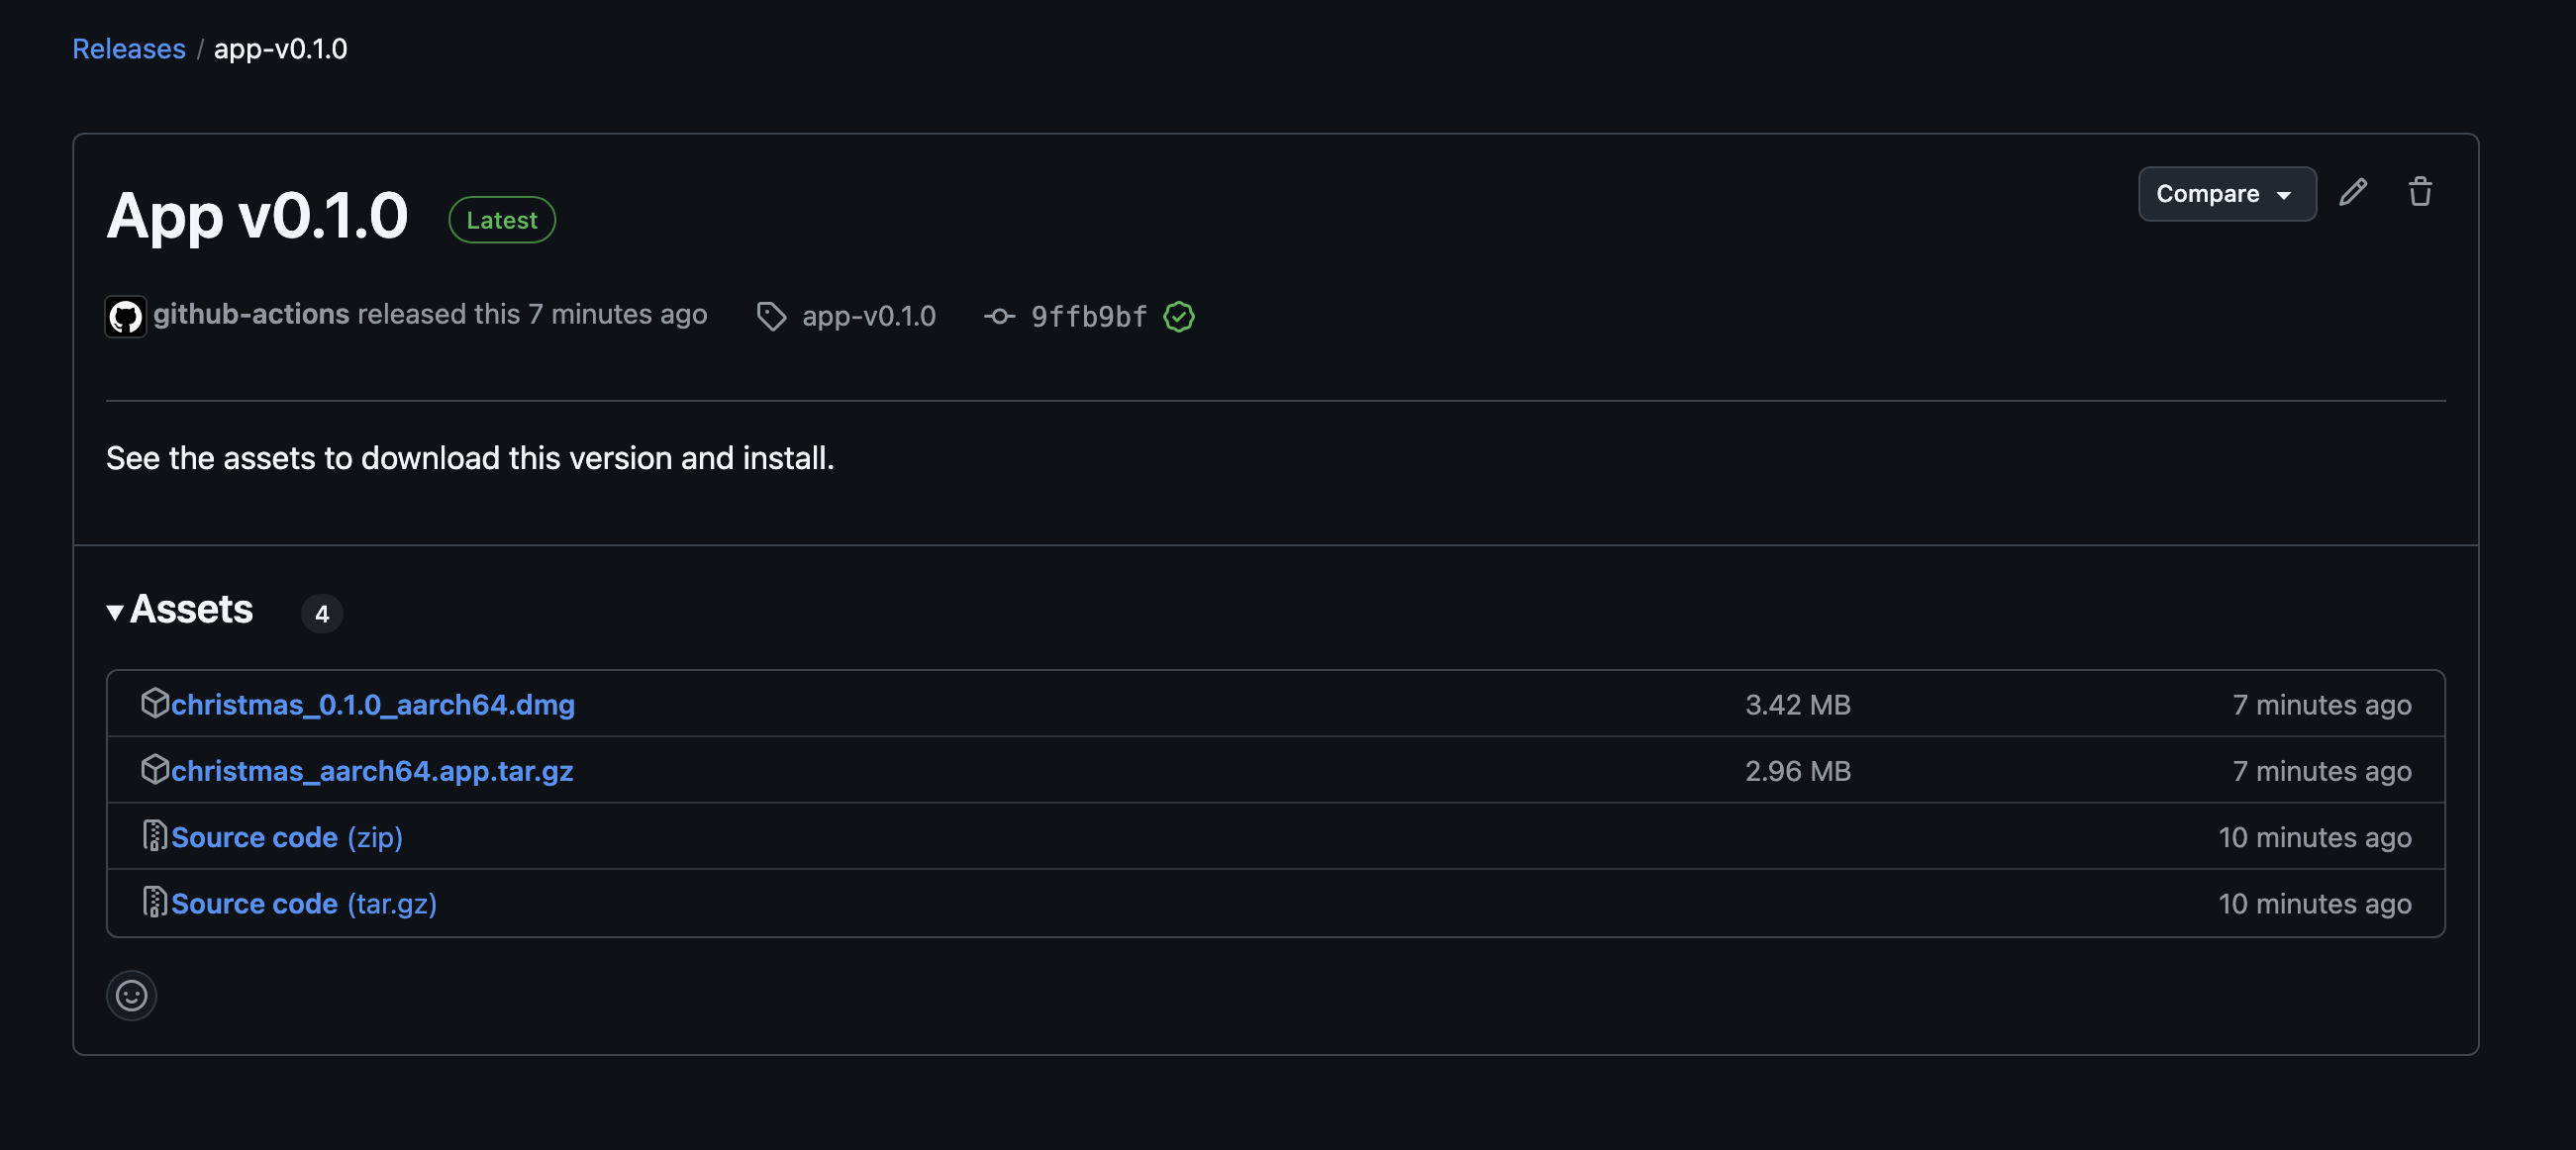The height and width of the screenshot is (1150, 2576).
Task: Click the zip file icon beside Source code (zip)
Action: point(154,835)
